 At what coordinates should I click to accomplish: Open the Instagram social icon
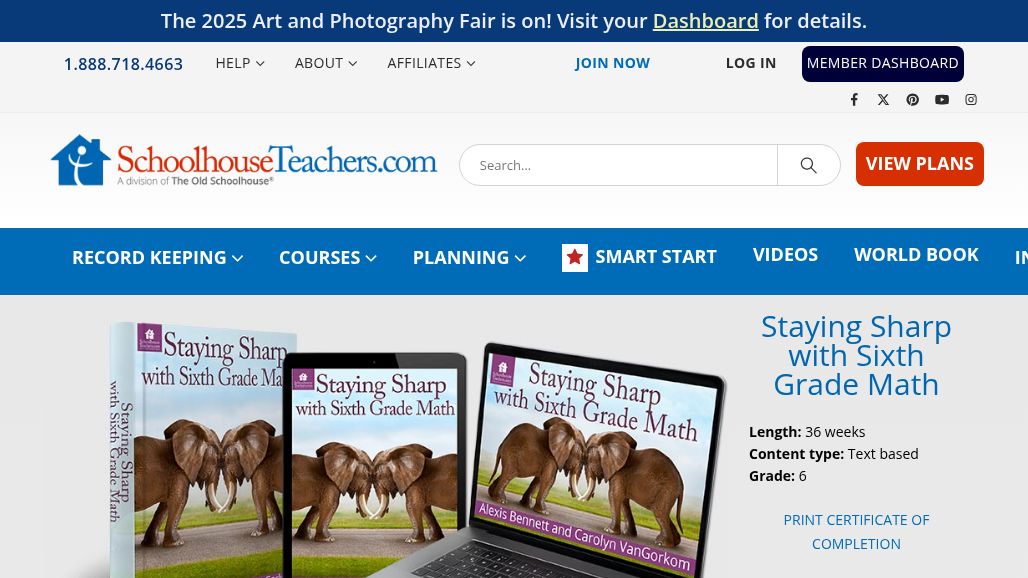coord(971,100)
